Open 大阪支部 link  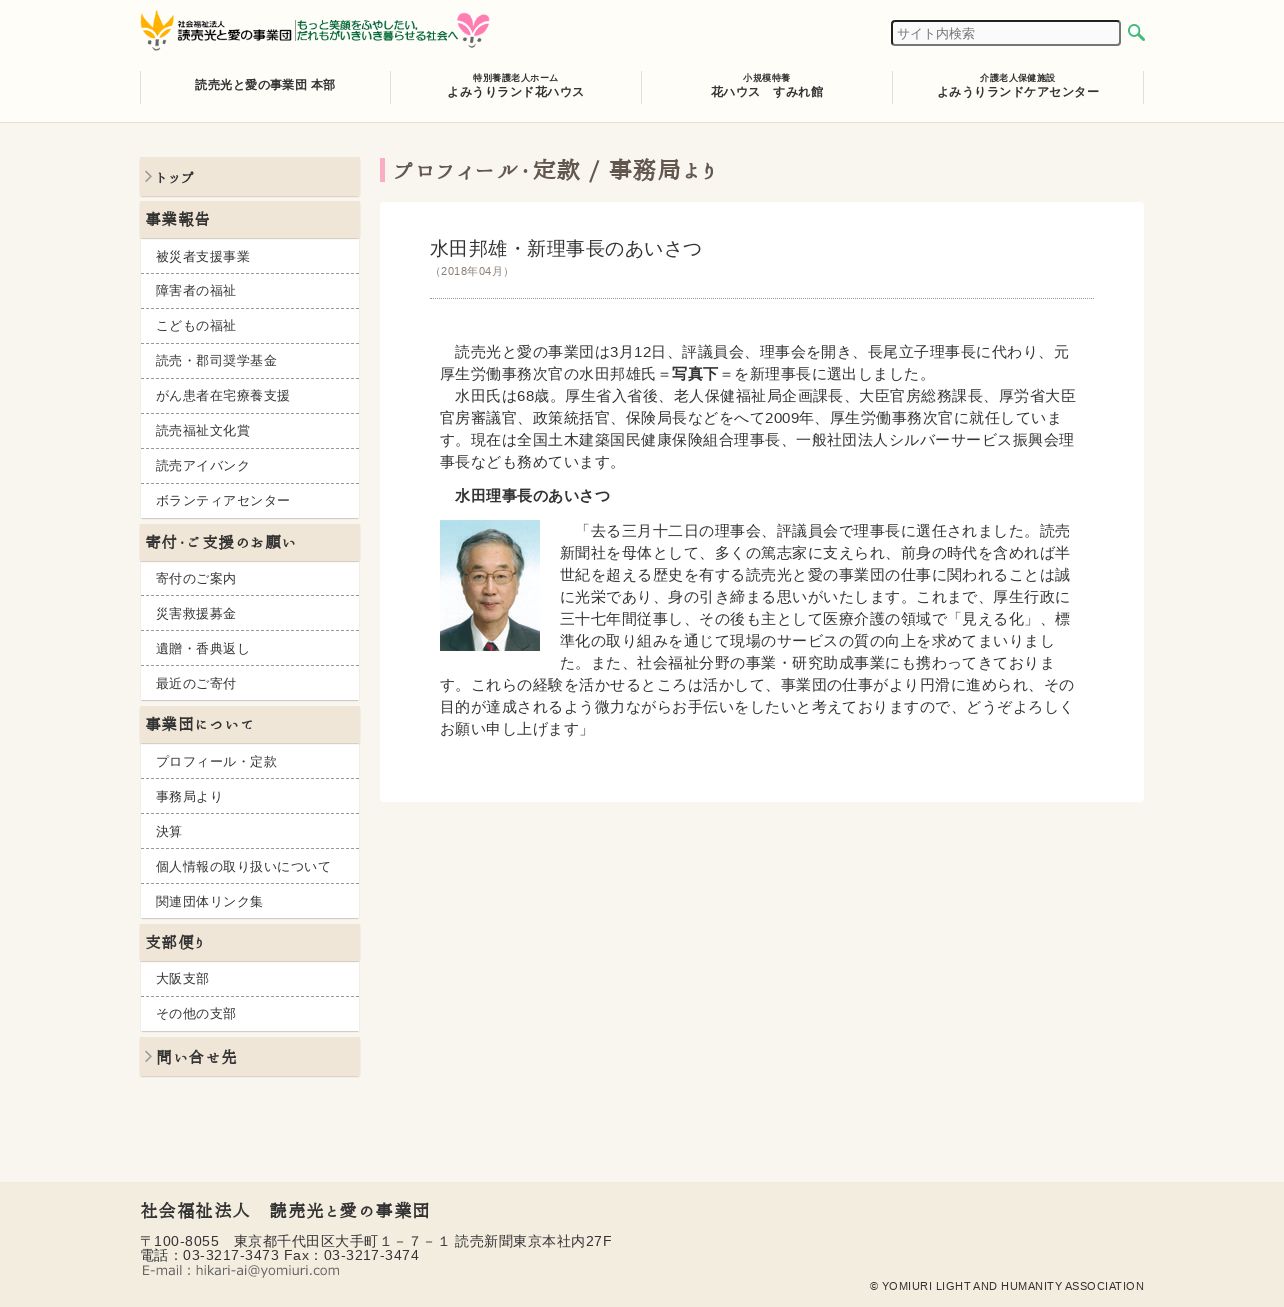pyautogui.click(x=250, y=979)
